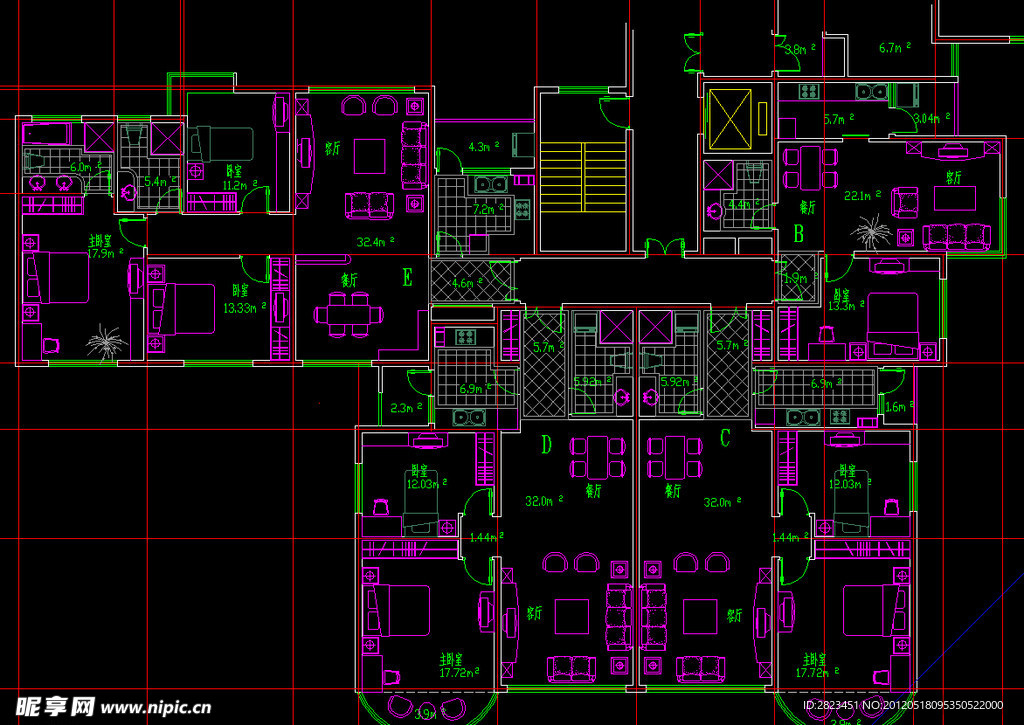Click the unit letter "D"

547,445
